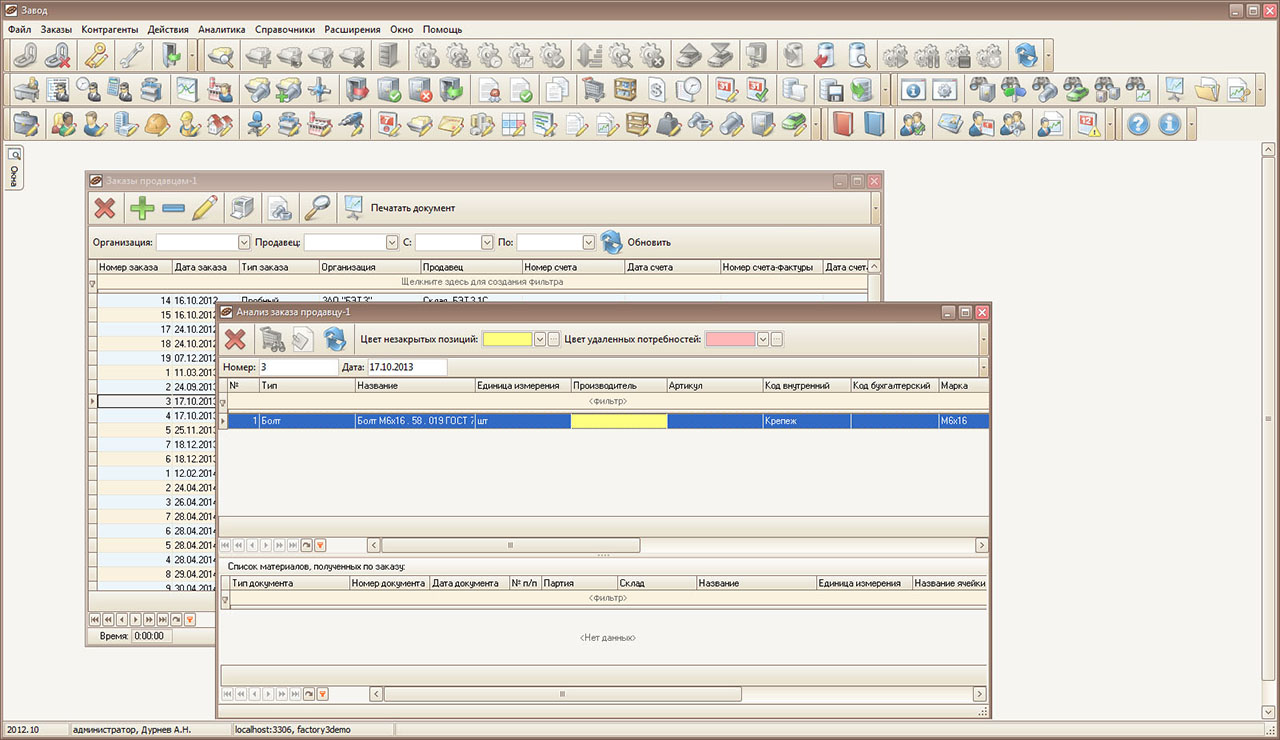Click the wrench settings icon in main toolbar
Image resolution: width=1280 pixels, height=740 pixels.
pos(129,55)
